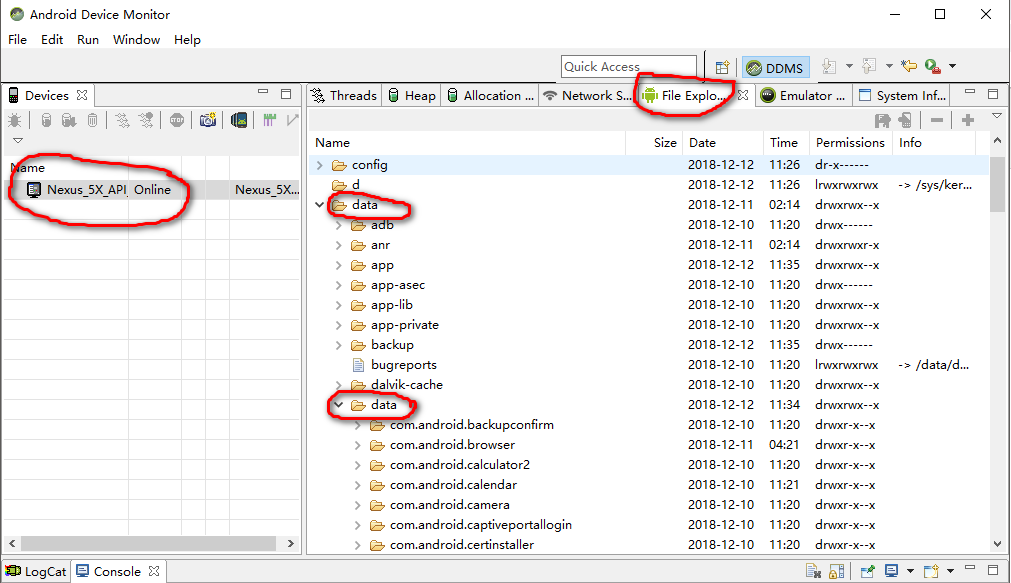The image size is (1011, 583).
Task: Switch to the Emulator Control tab
Action: coord(803,95)
